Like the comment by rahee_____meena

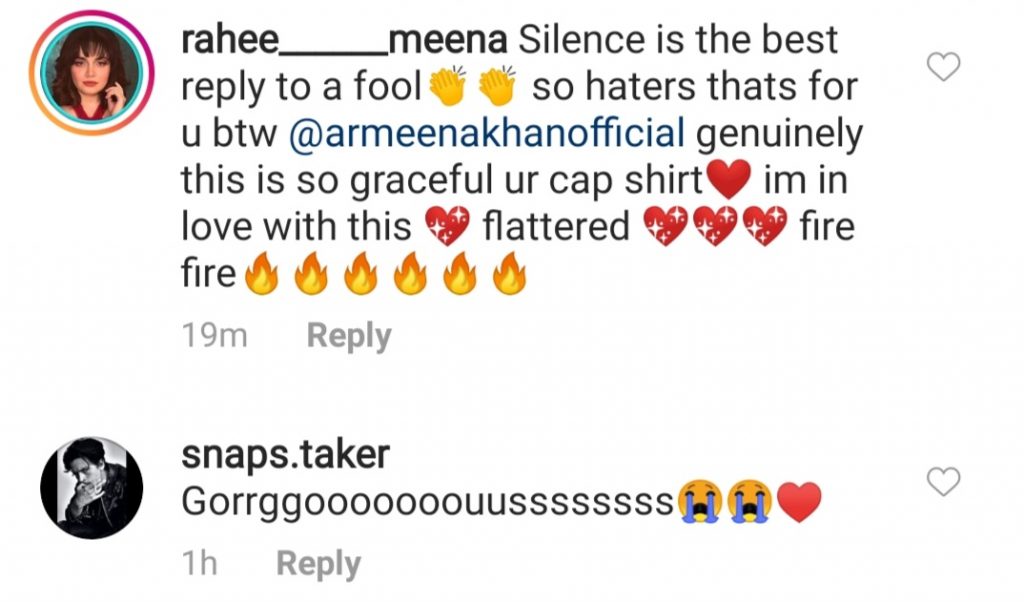[944, 67]
